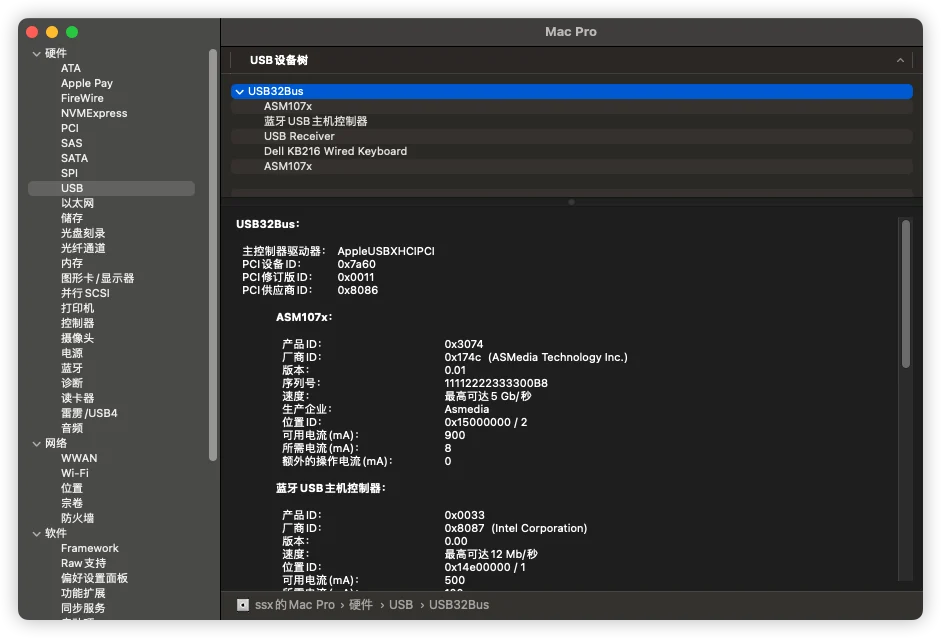Select 宗卷 under 网络
This screenshot has width=941, height=638.
(x=71, y=504)
